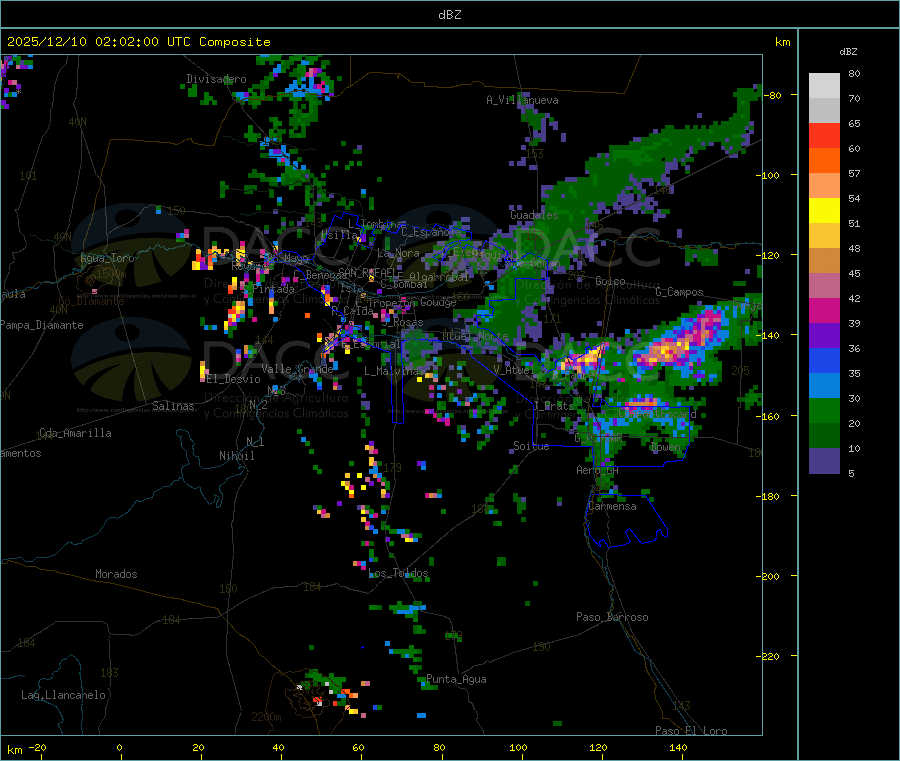The image size is (900, 761).
Task: Click the x-axis tick label '60'
Action: point(358,747)
